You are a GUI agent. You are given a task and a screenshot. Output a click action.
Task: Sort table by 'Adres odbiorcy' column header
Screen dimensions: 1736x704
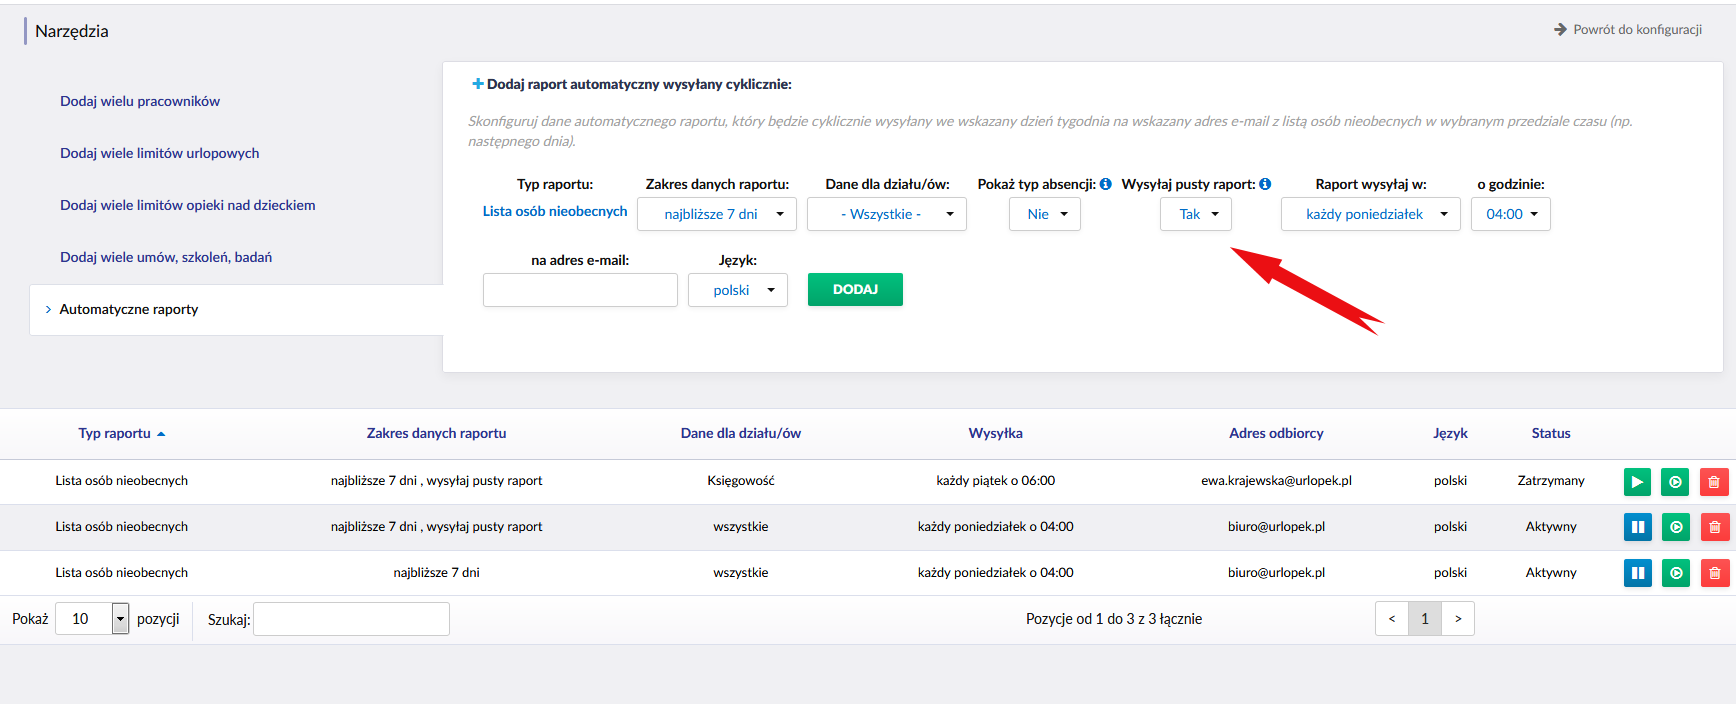[1276, 433]
